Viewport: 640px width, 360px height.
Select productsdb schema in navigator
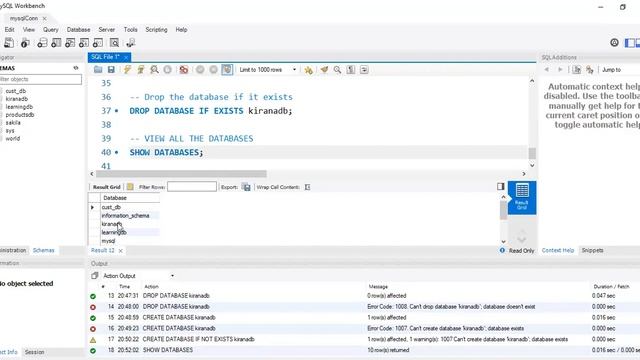coord(20,115)
